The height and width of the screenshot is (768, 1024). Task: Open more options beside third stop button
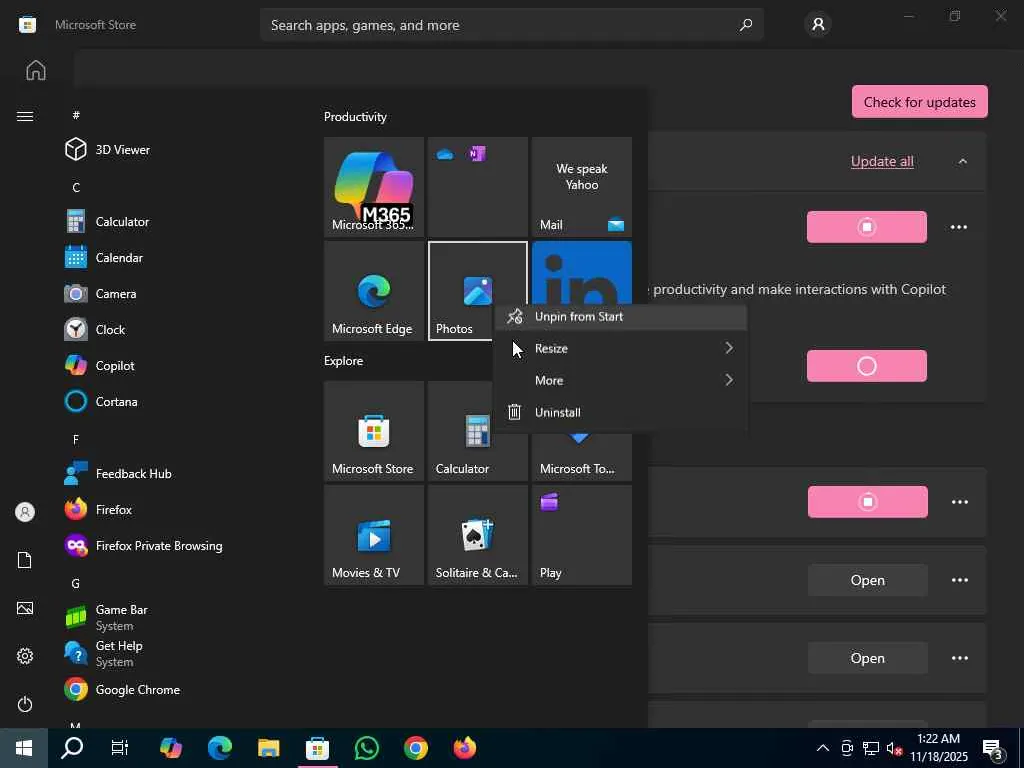tap(960, 502)
